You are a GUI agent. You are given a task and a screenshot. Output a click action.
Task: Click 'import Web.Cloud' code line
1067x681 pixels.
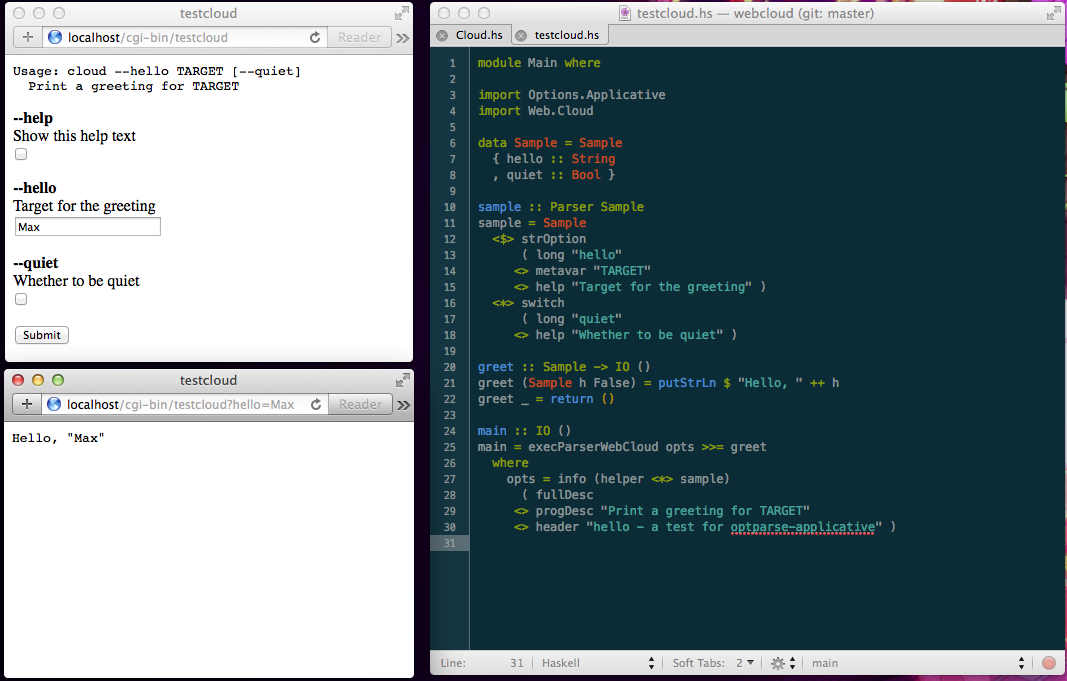[536, 111]
